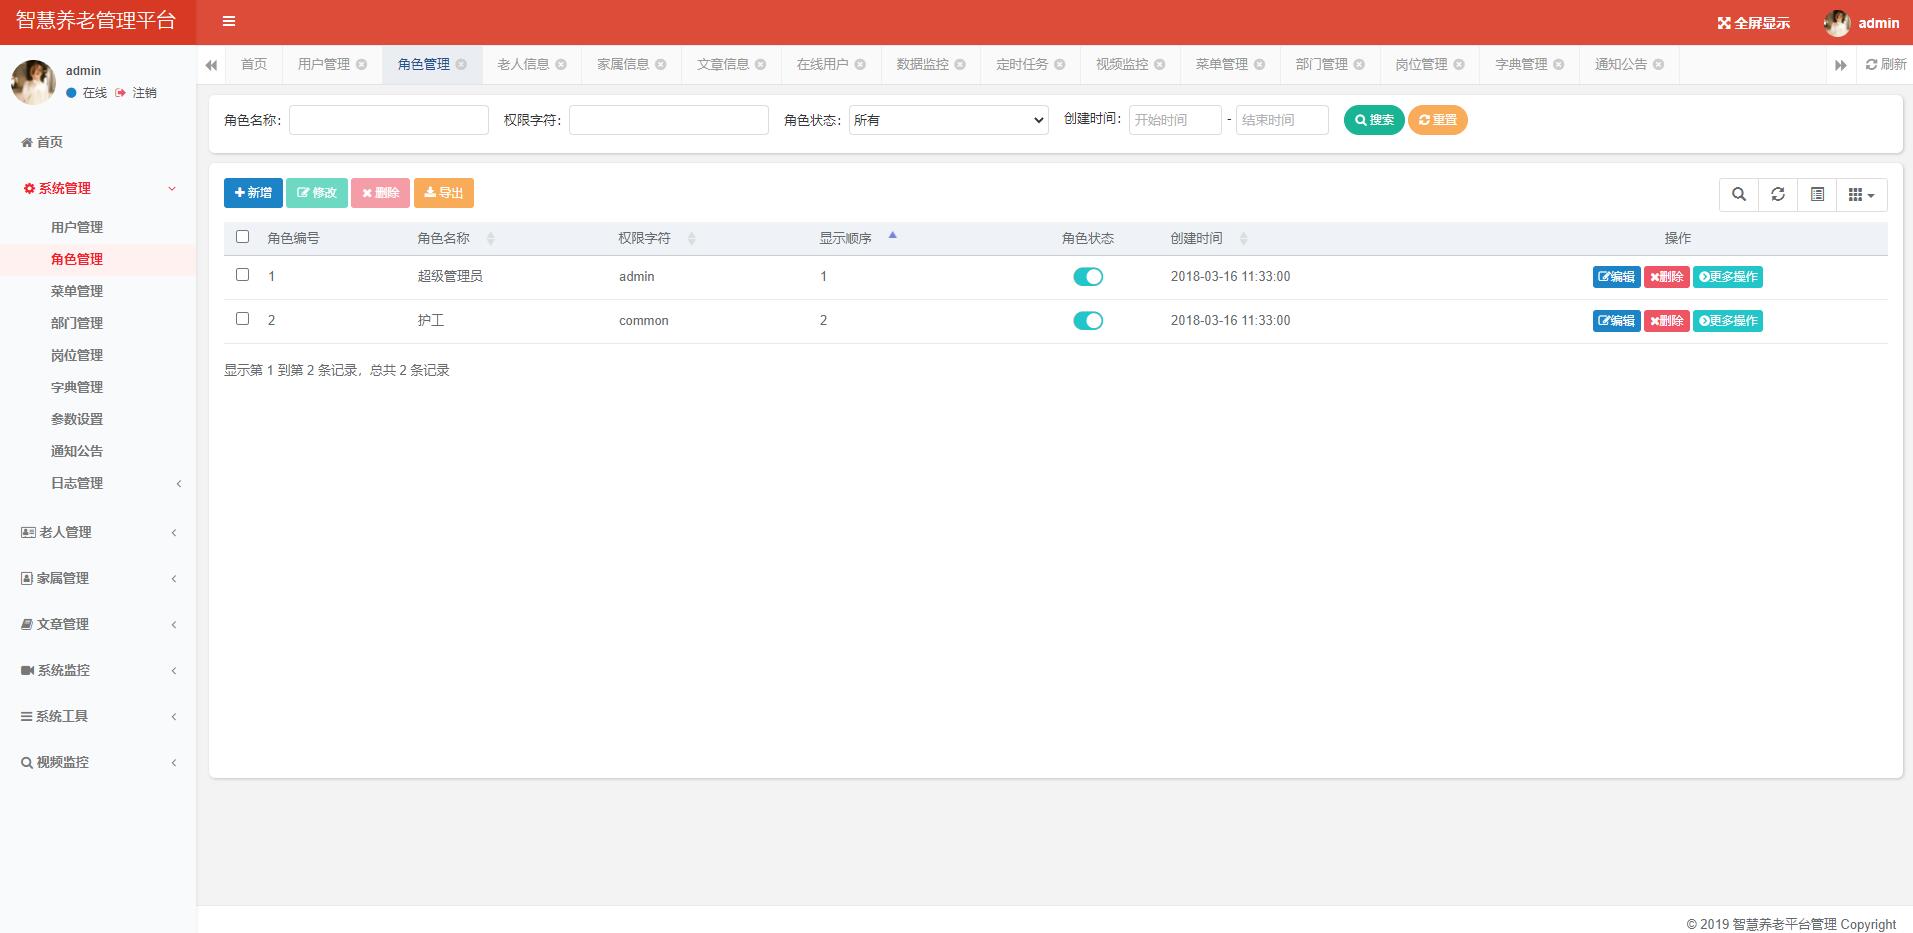Expand the 系统监控 sidebar menu
The width and height of the screenshot is (1913, 933).
98,670
